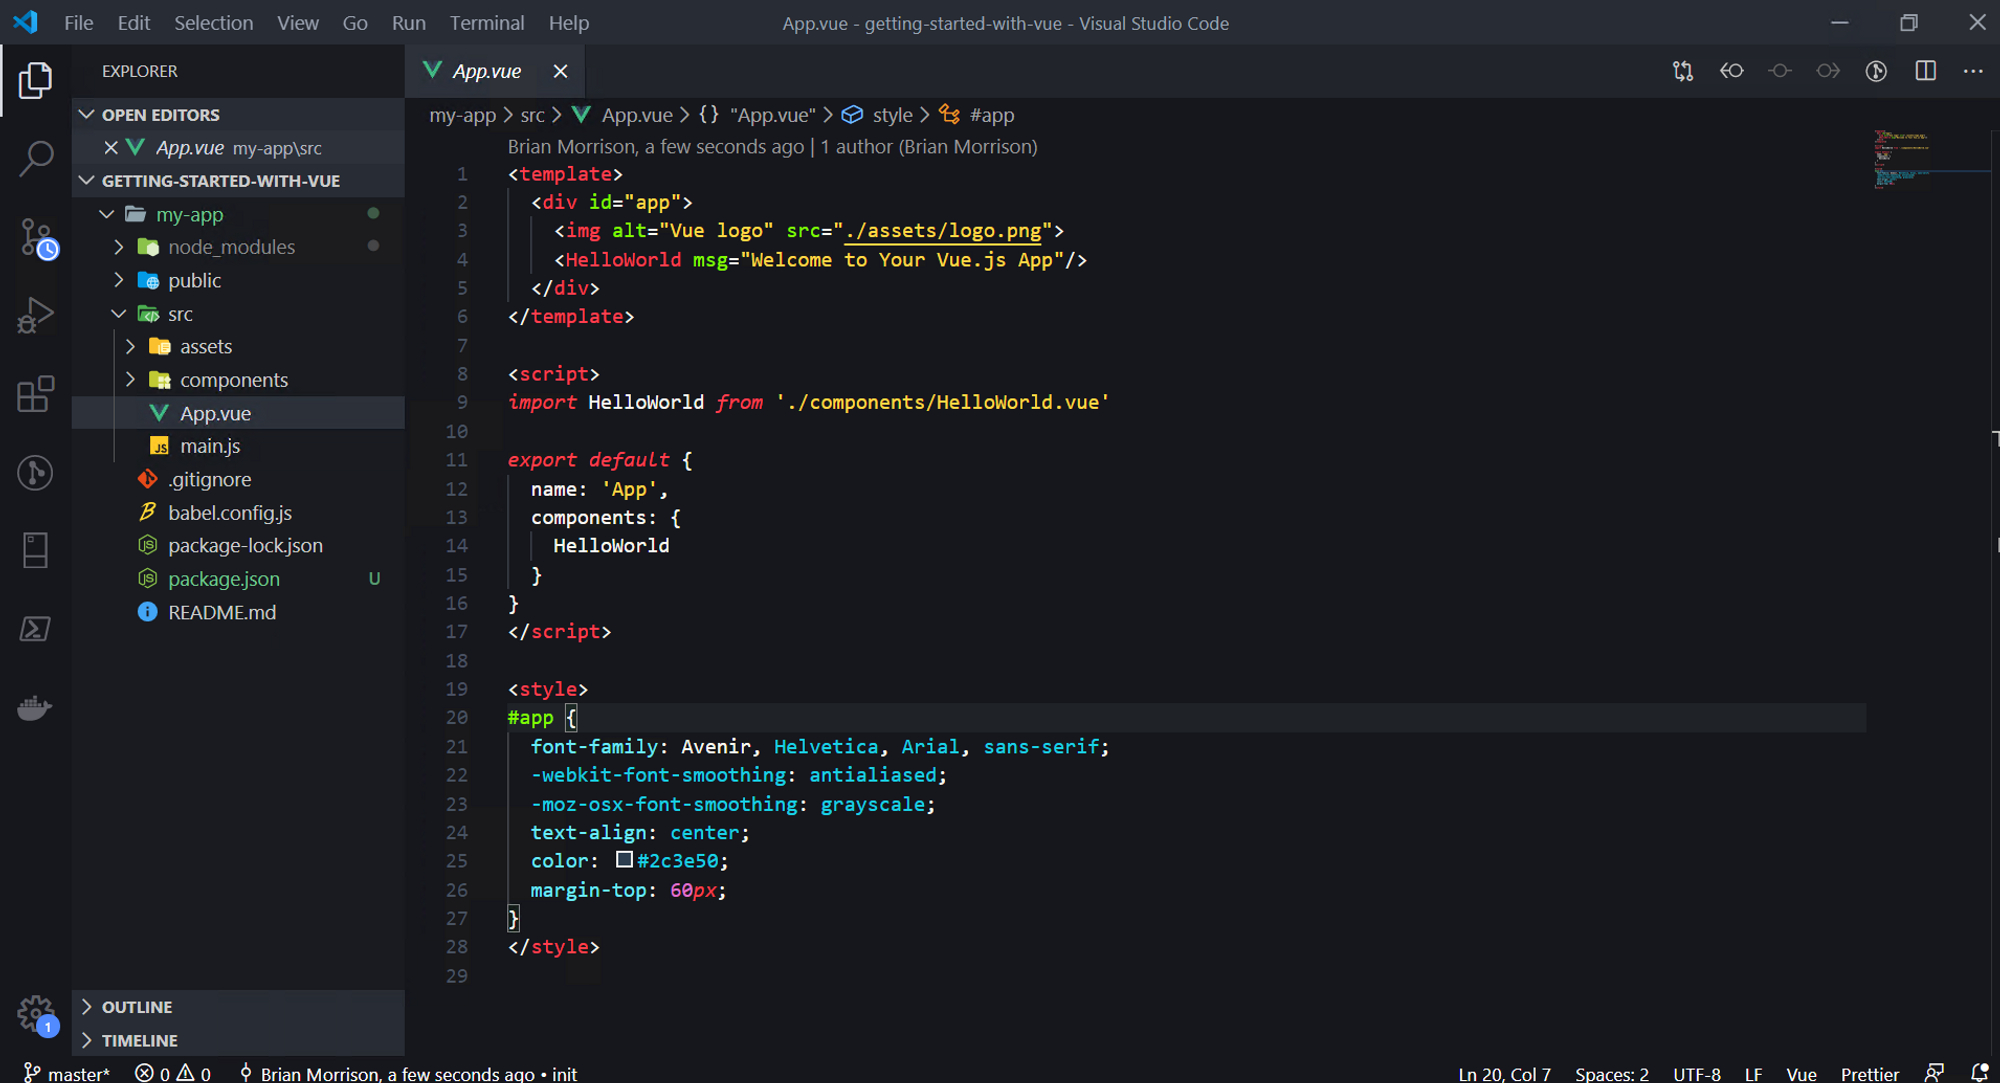This screenshot has width=2000, height=1083.
Task: Close App.vue in Open Editors list
Action: pyautogui.click(x=111, y=147)
